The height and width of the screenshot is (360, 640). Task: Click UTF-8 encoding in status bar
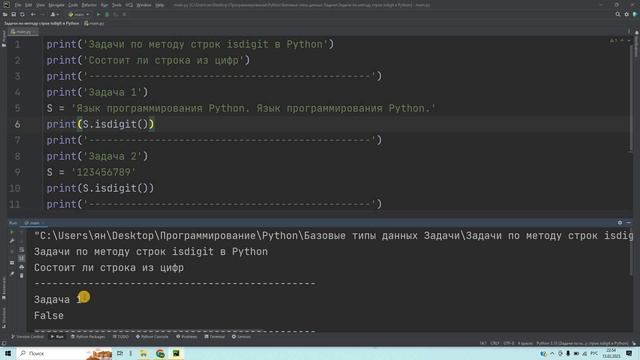[x=509, y=343]
